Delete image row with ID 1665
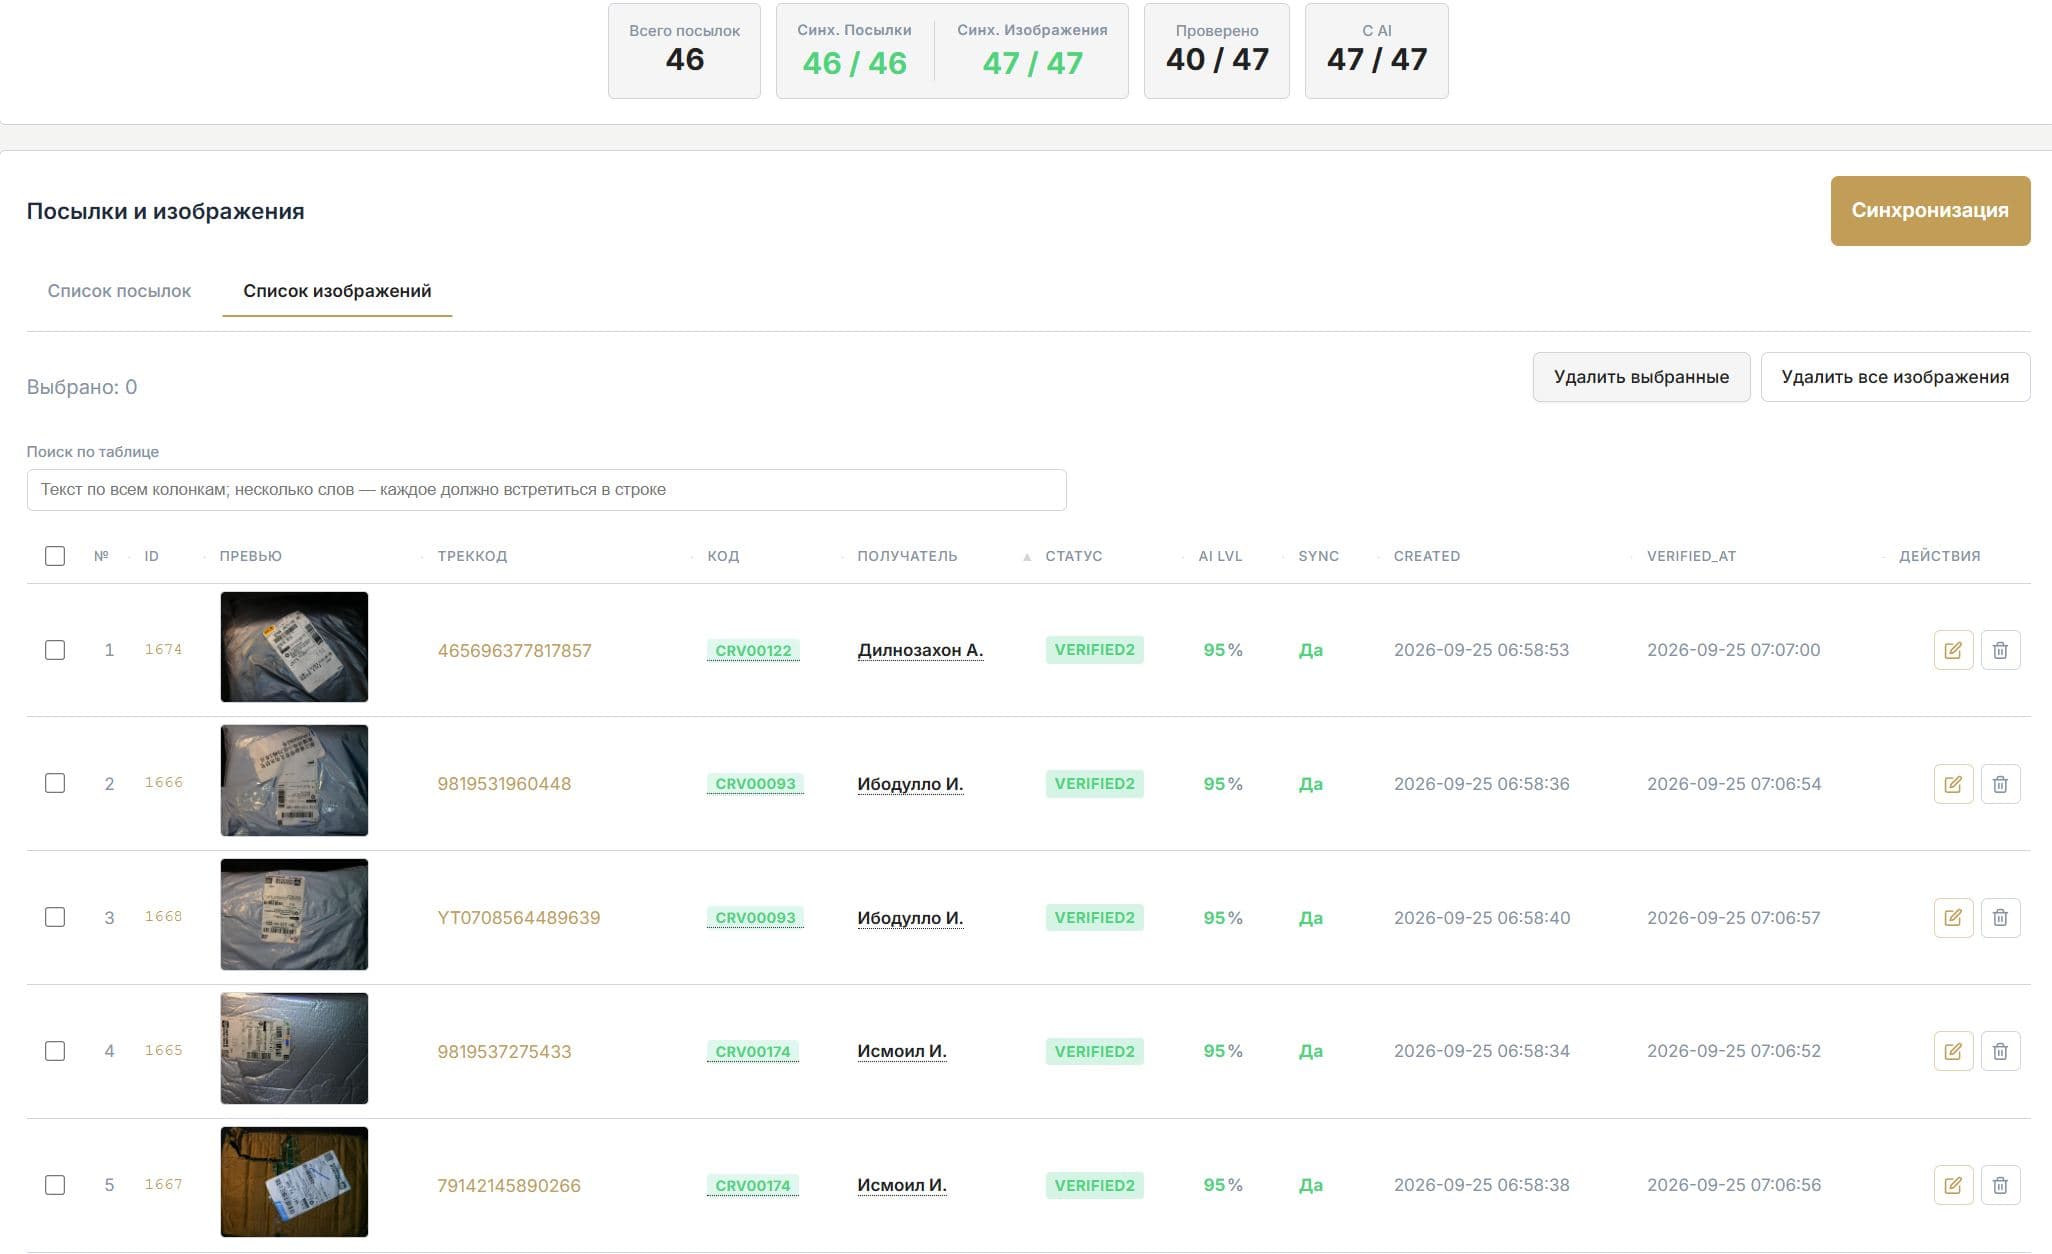This screenshot has width=2052, height=1254. pyautogui.click(x=2000, y=1051)
